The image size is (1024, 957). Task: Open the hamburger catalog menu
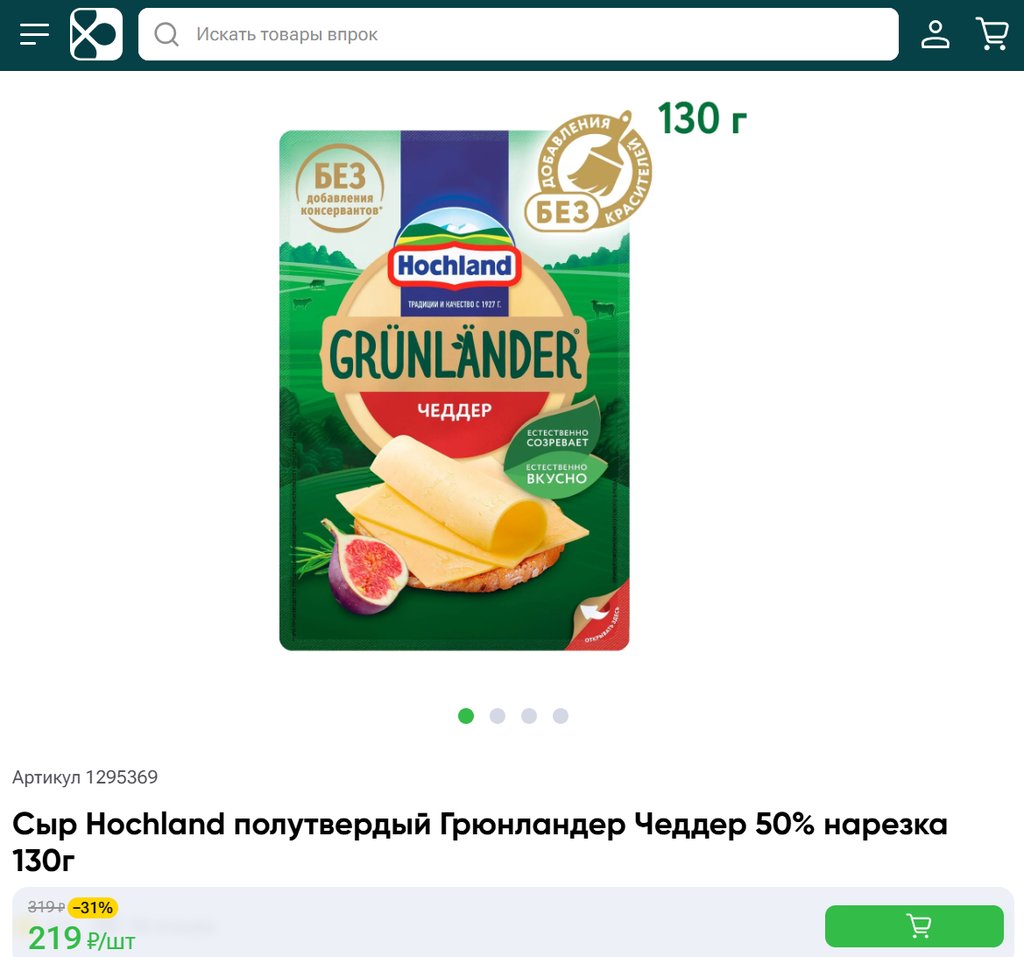[34, 35]
